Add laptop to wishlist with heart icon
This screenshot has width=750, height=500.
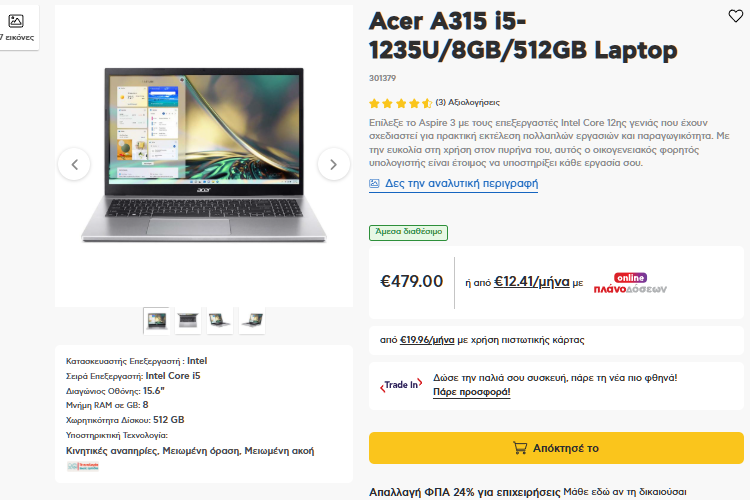[x=735, y=16]
